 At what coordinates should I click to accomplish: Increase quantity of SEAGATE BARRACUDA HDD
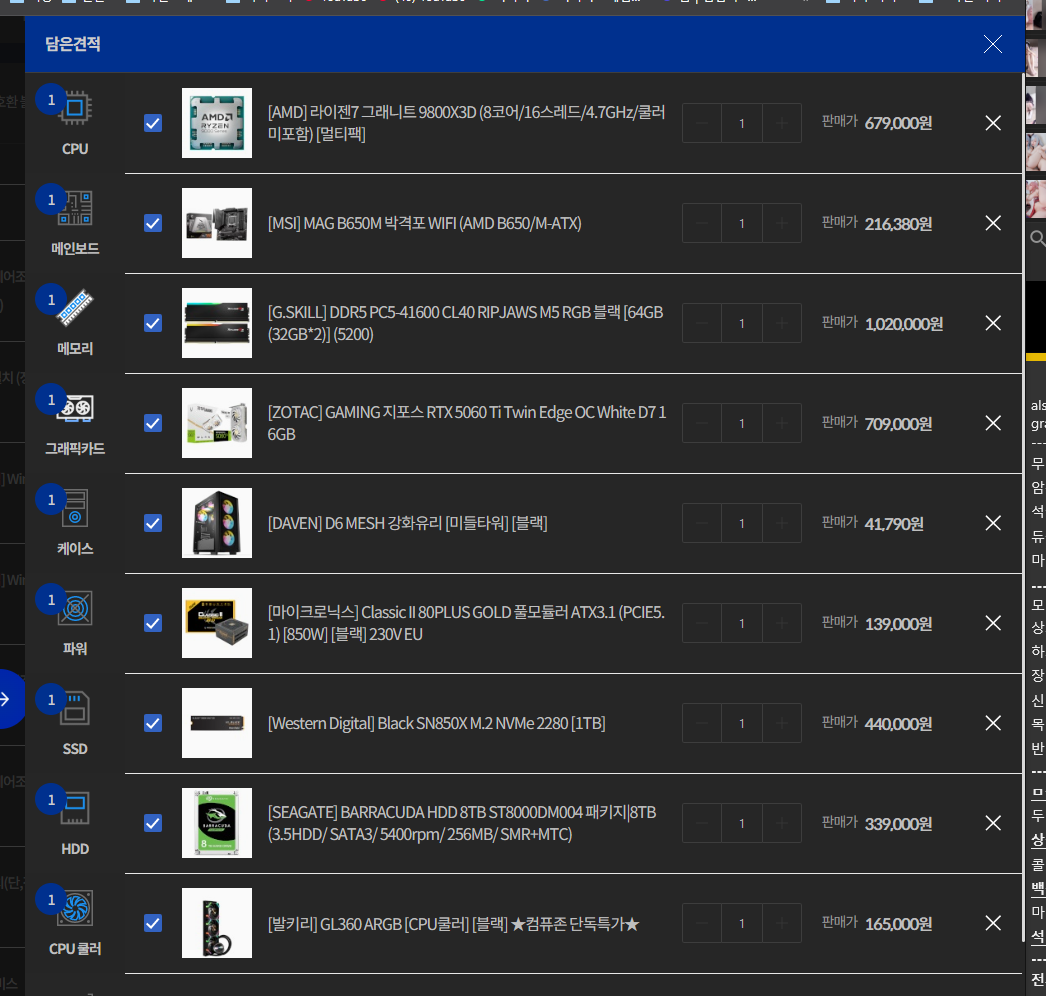pyautogui.click(x=781, y=823)
